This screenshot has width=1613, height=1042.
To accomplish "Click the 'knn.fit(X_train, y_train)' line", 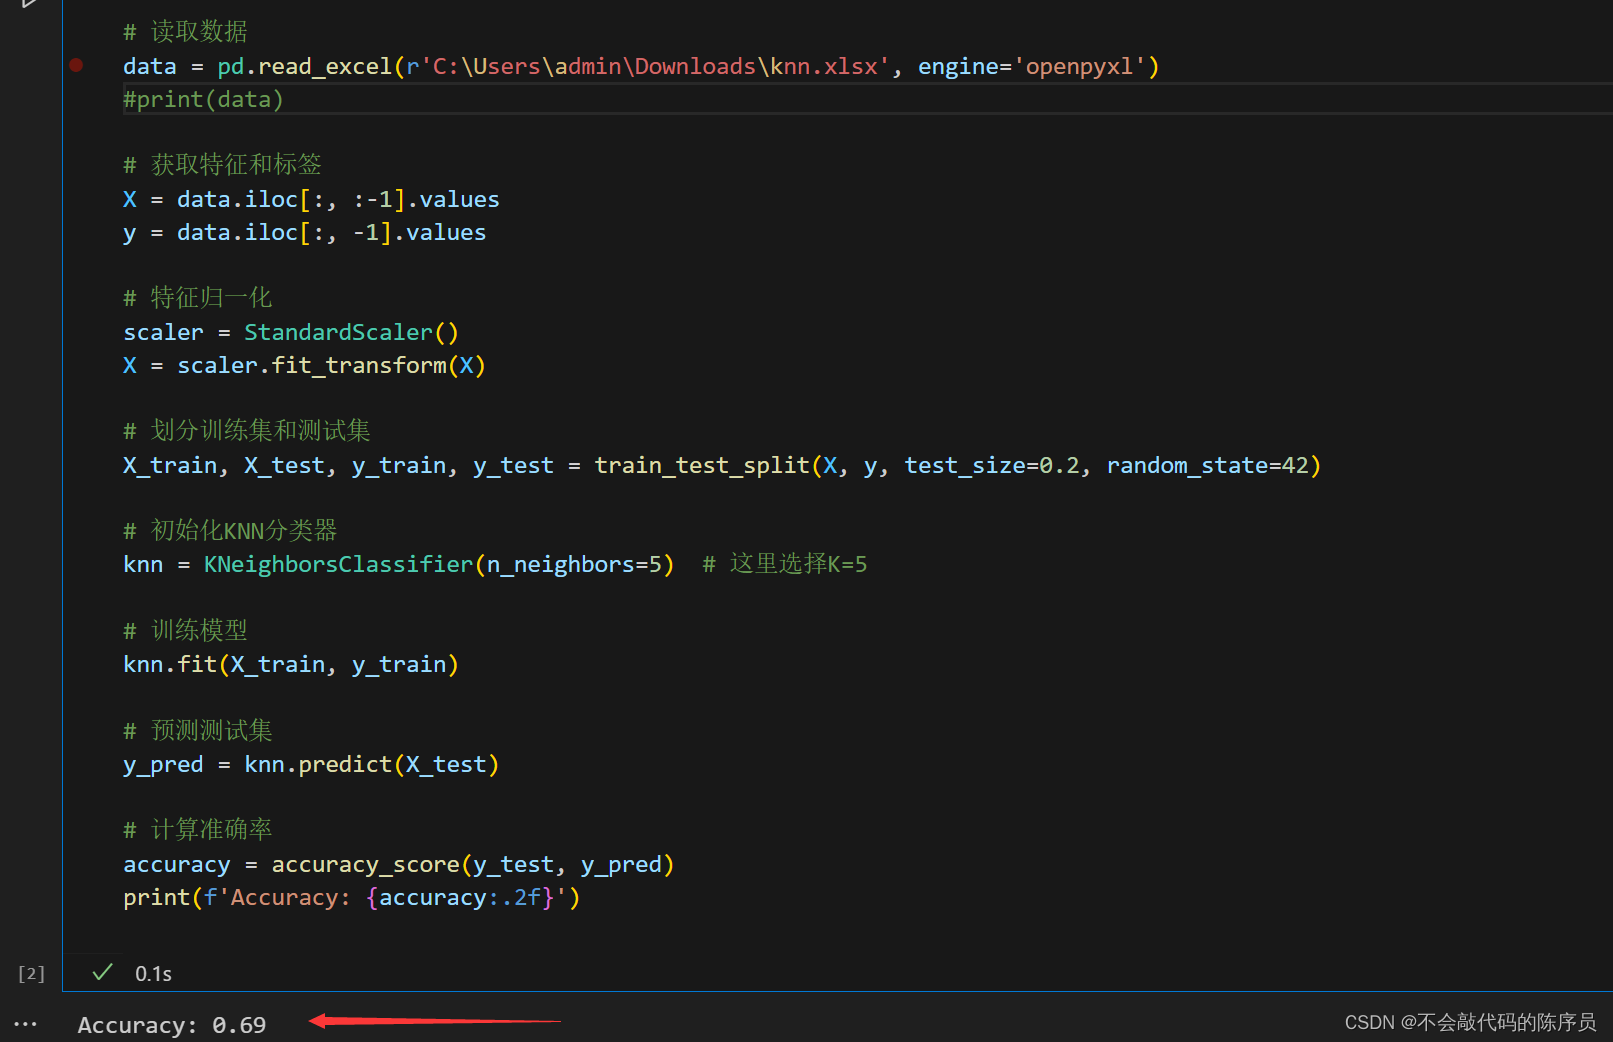I will click(x=291, y=664).
